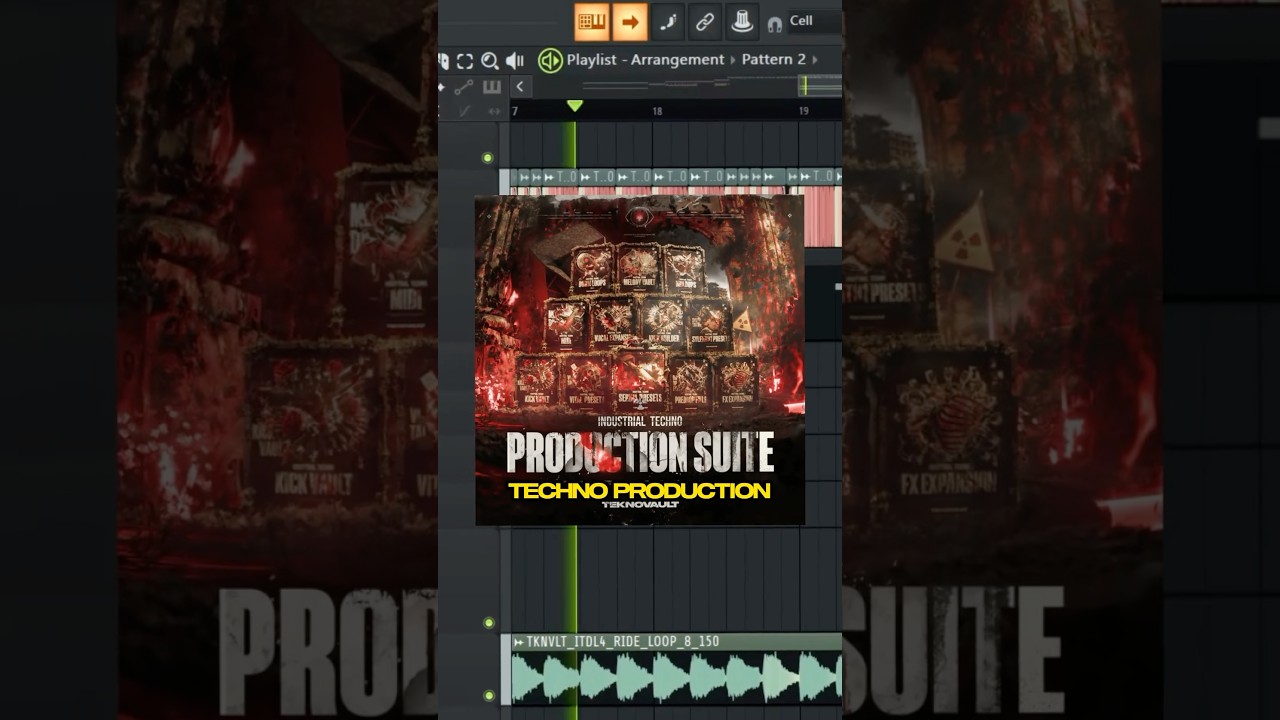Select the magnifier zoom tool
1280x720 pixels.
[490, 61]
